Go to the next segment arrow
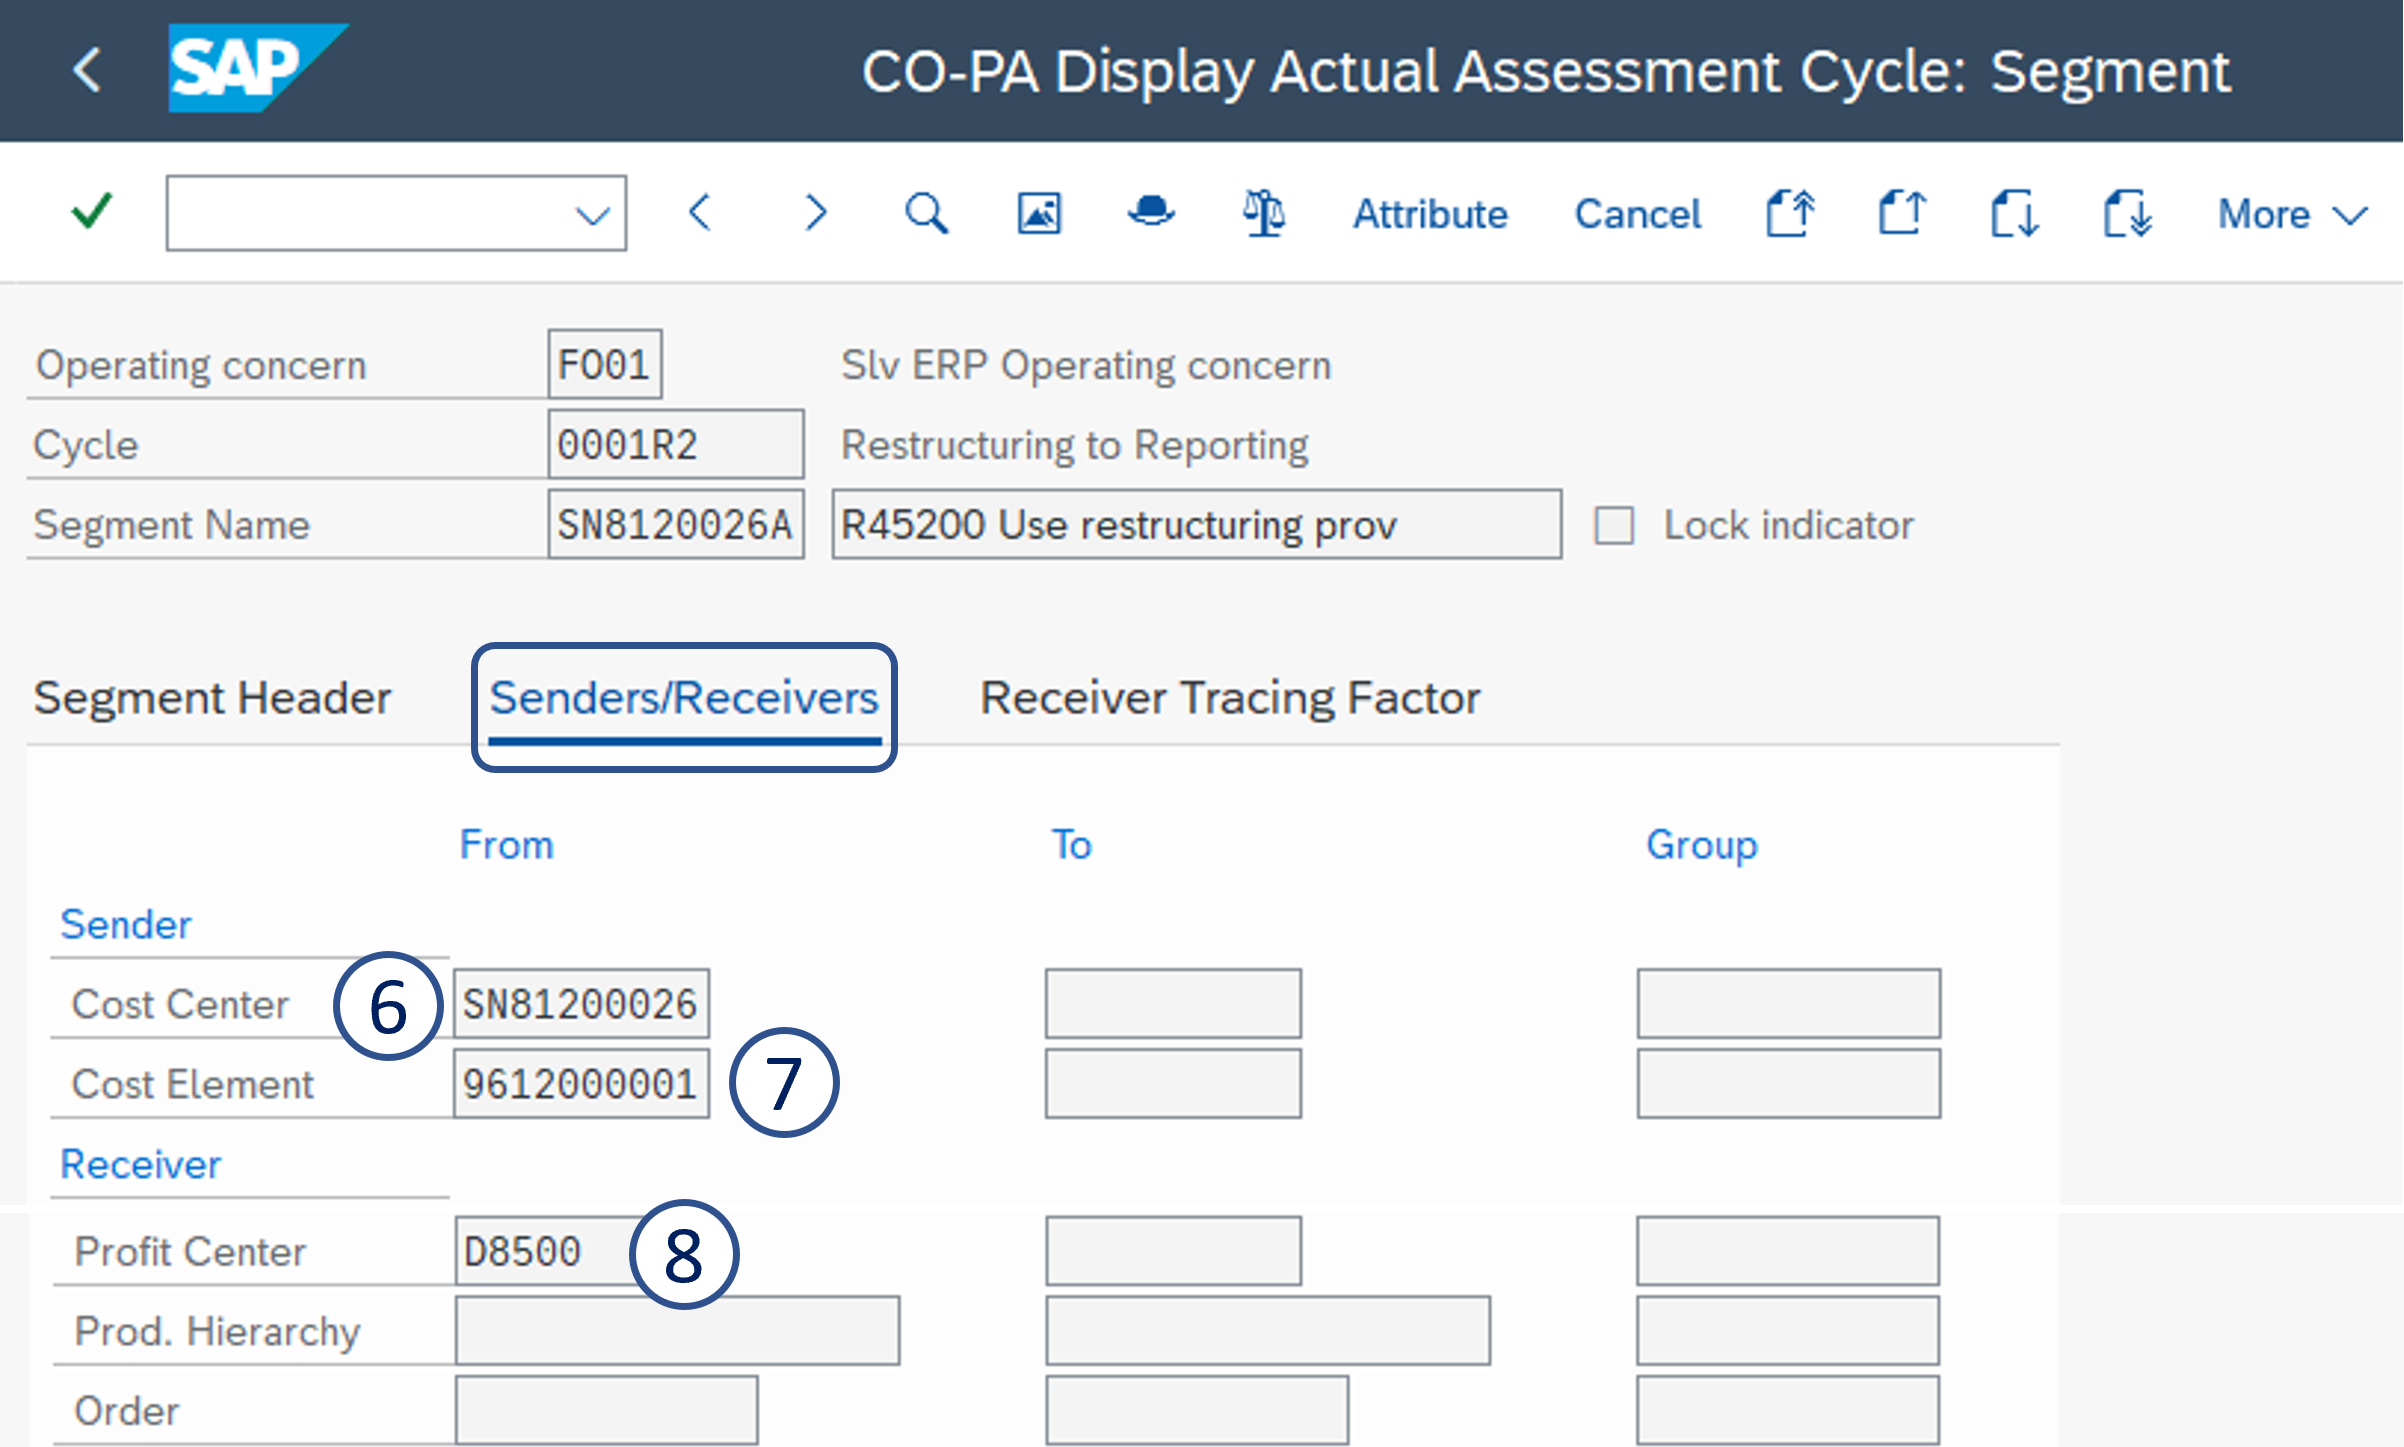The height and width of the screenshot is (1447, 2404). 816,213
